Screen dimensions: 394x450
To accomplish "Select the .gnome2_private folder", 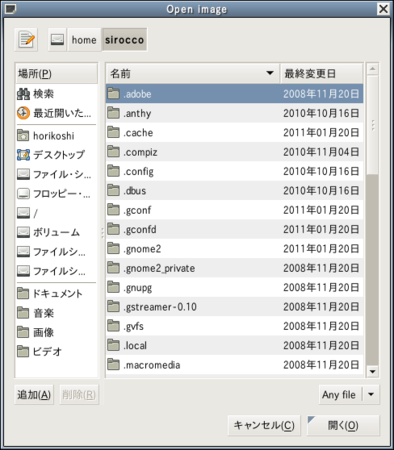I will tap(235, 268).
